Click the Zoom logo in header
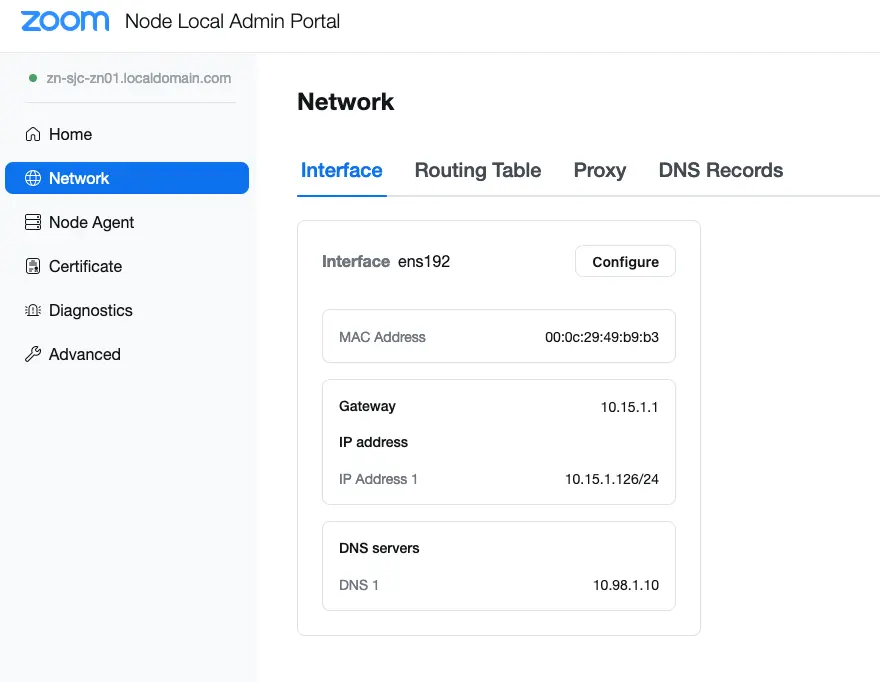The image size is (880, 682). coord(65,21)
